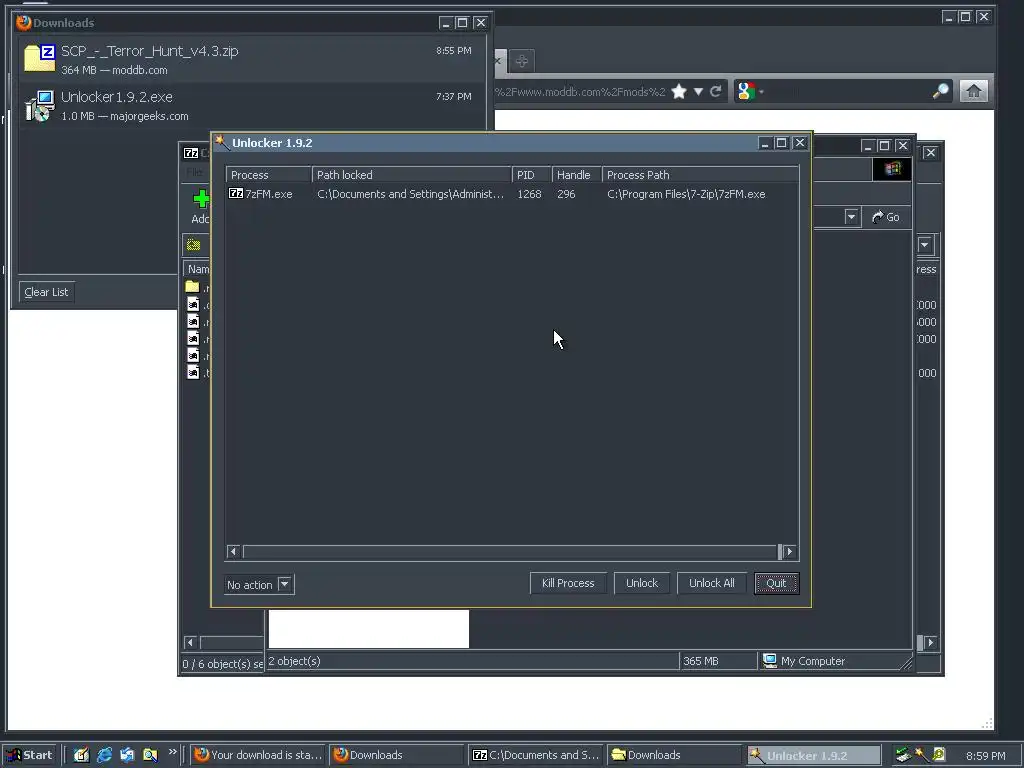Click the Handle value 296
Image resolution: width=1024 pixels, height=768 pixels.
566,194
